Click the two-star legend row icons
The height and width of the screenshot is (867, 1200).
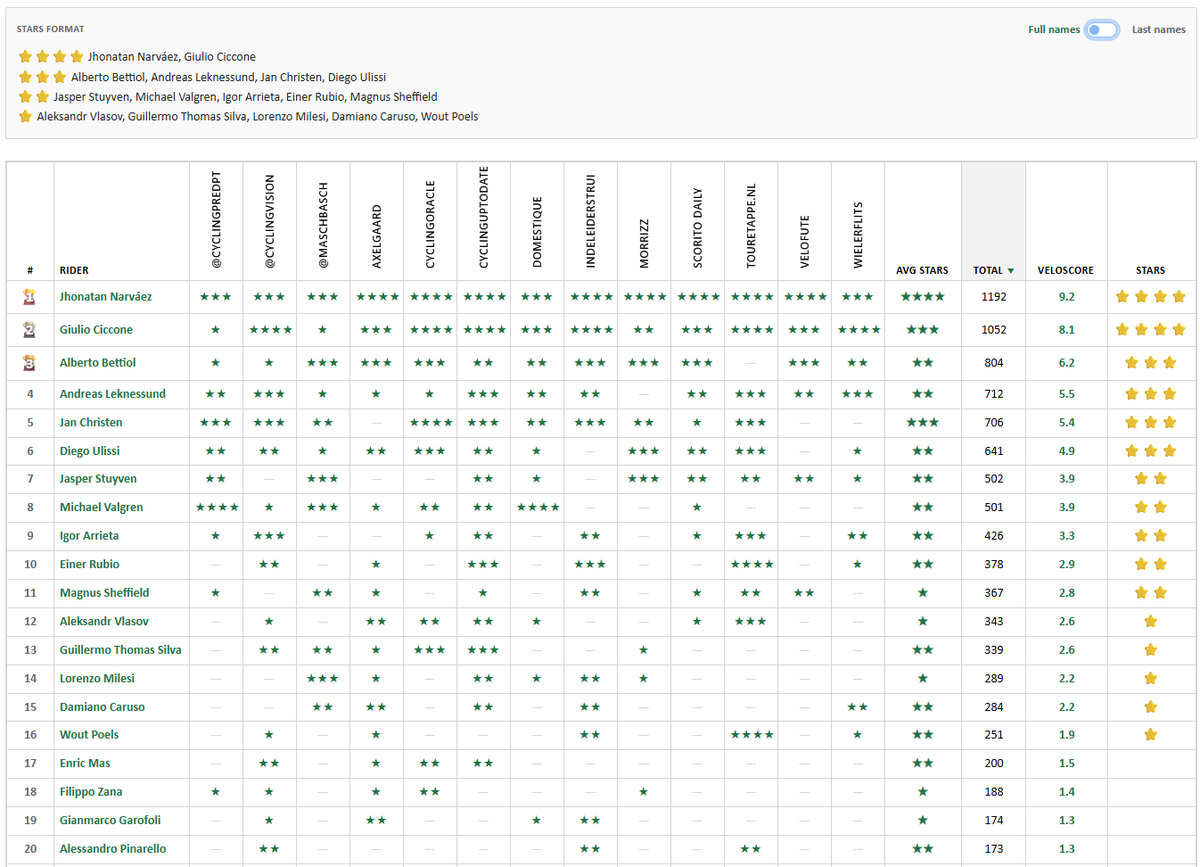(x=34, y=97)
